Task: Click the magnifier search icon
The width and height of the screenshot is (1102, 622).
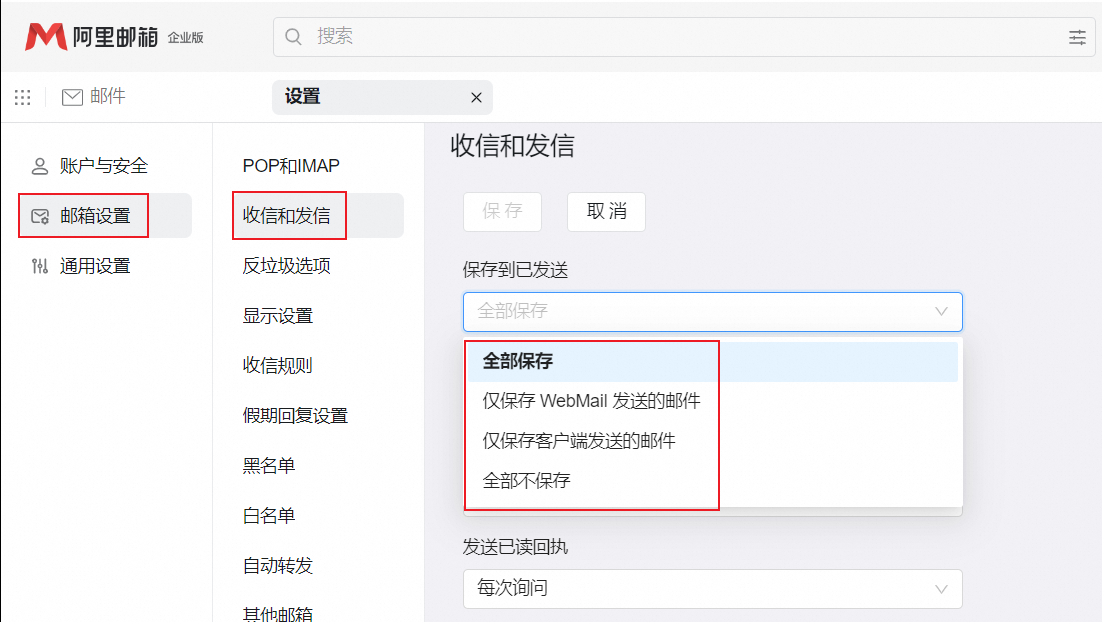Action: (294, 37)
